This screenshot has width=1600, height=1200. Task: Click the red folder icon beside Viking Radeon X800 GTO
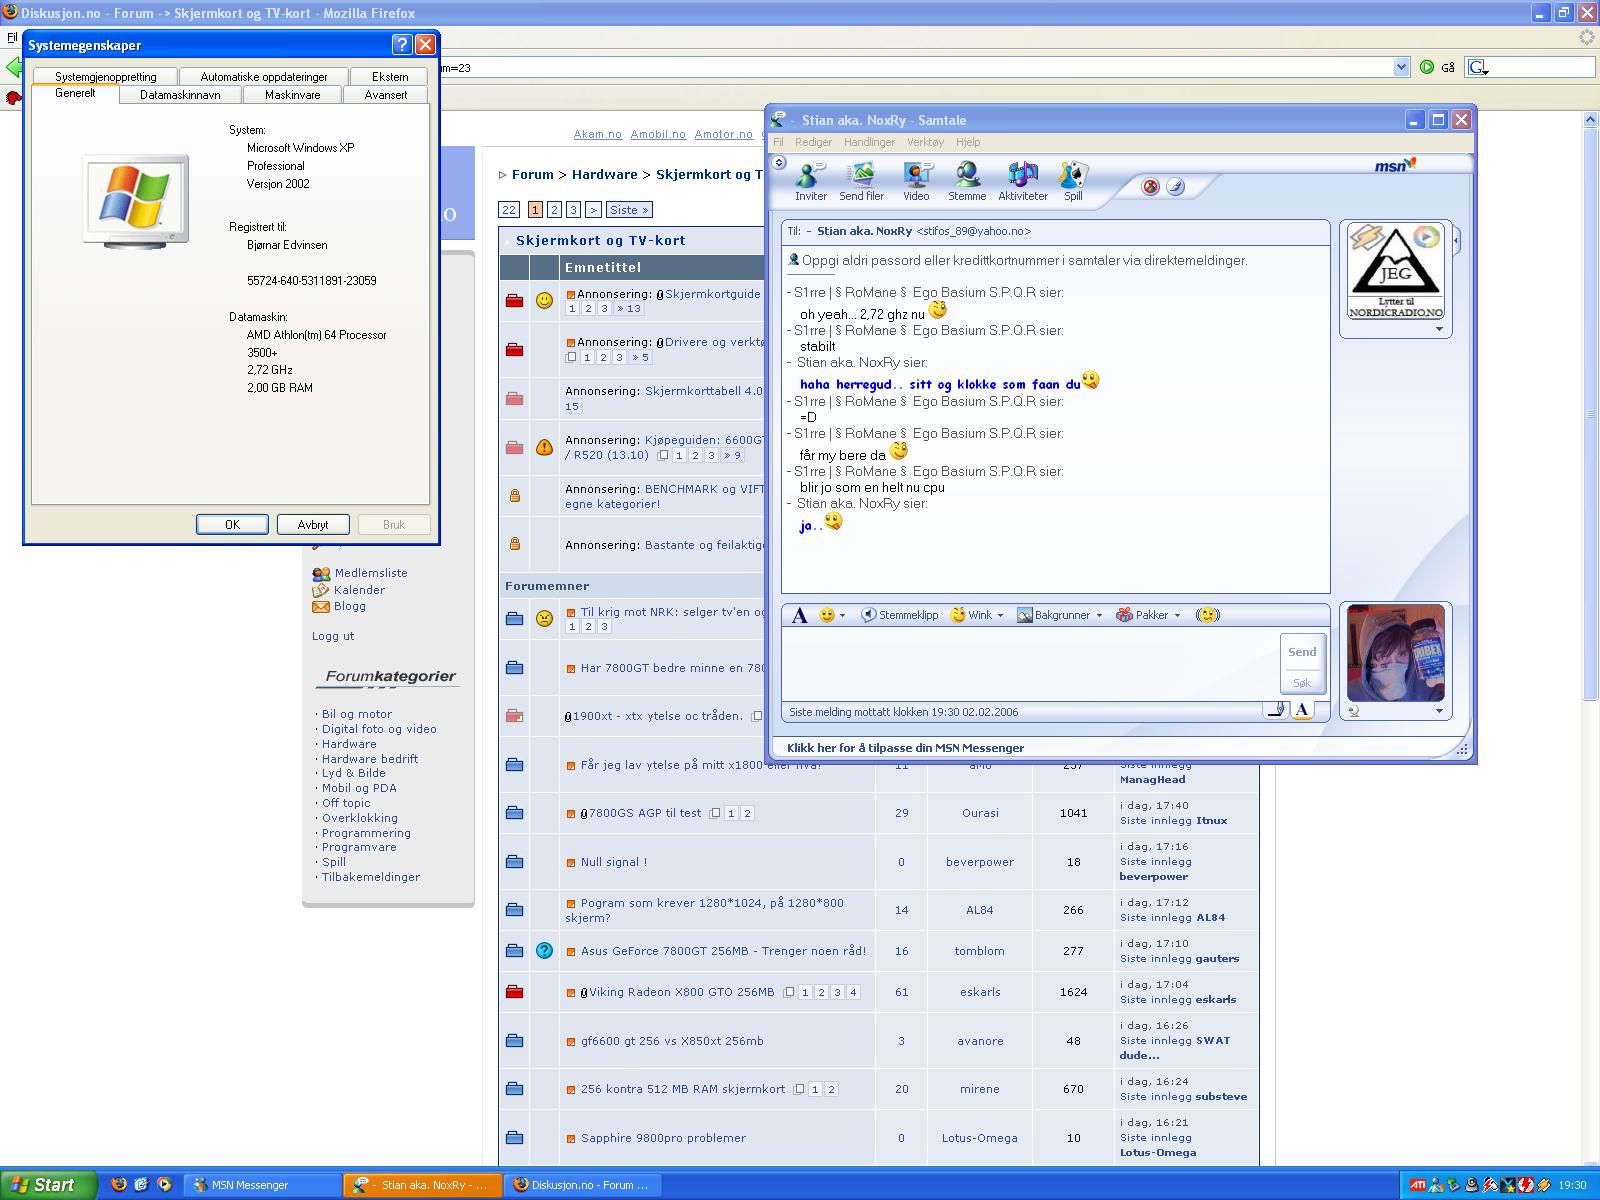(514, 992)
